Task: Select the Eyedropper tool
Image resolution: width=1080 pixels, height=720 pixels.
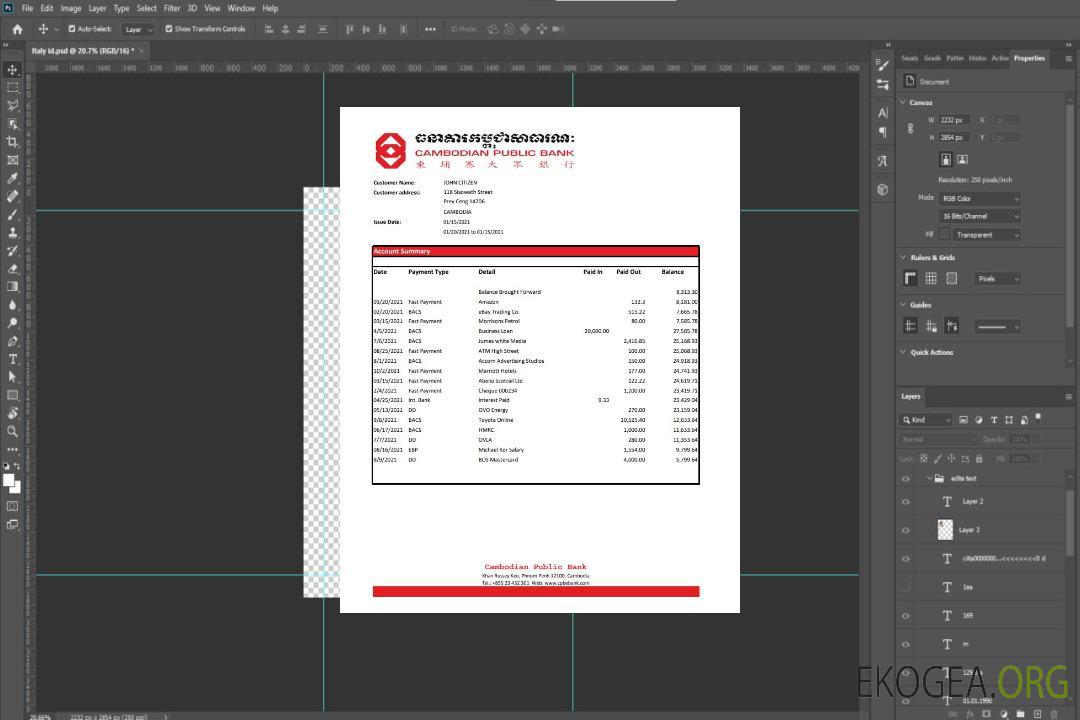Action: click(x=12, y=178)
